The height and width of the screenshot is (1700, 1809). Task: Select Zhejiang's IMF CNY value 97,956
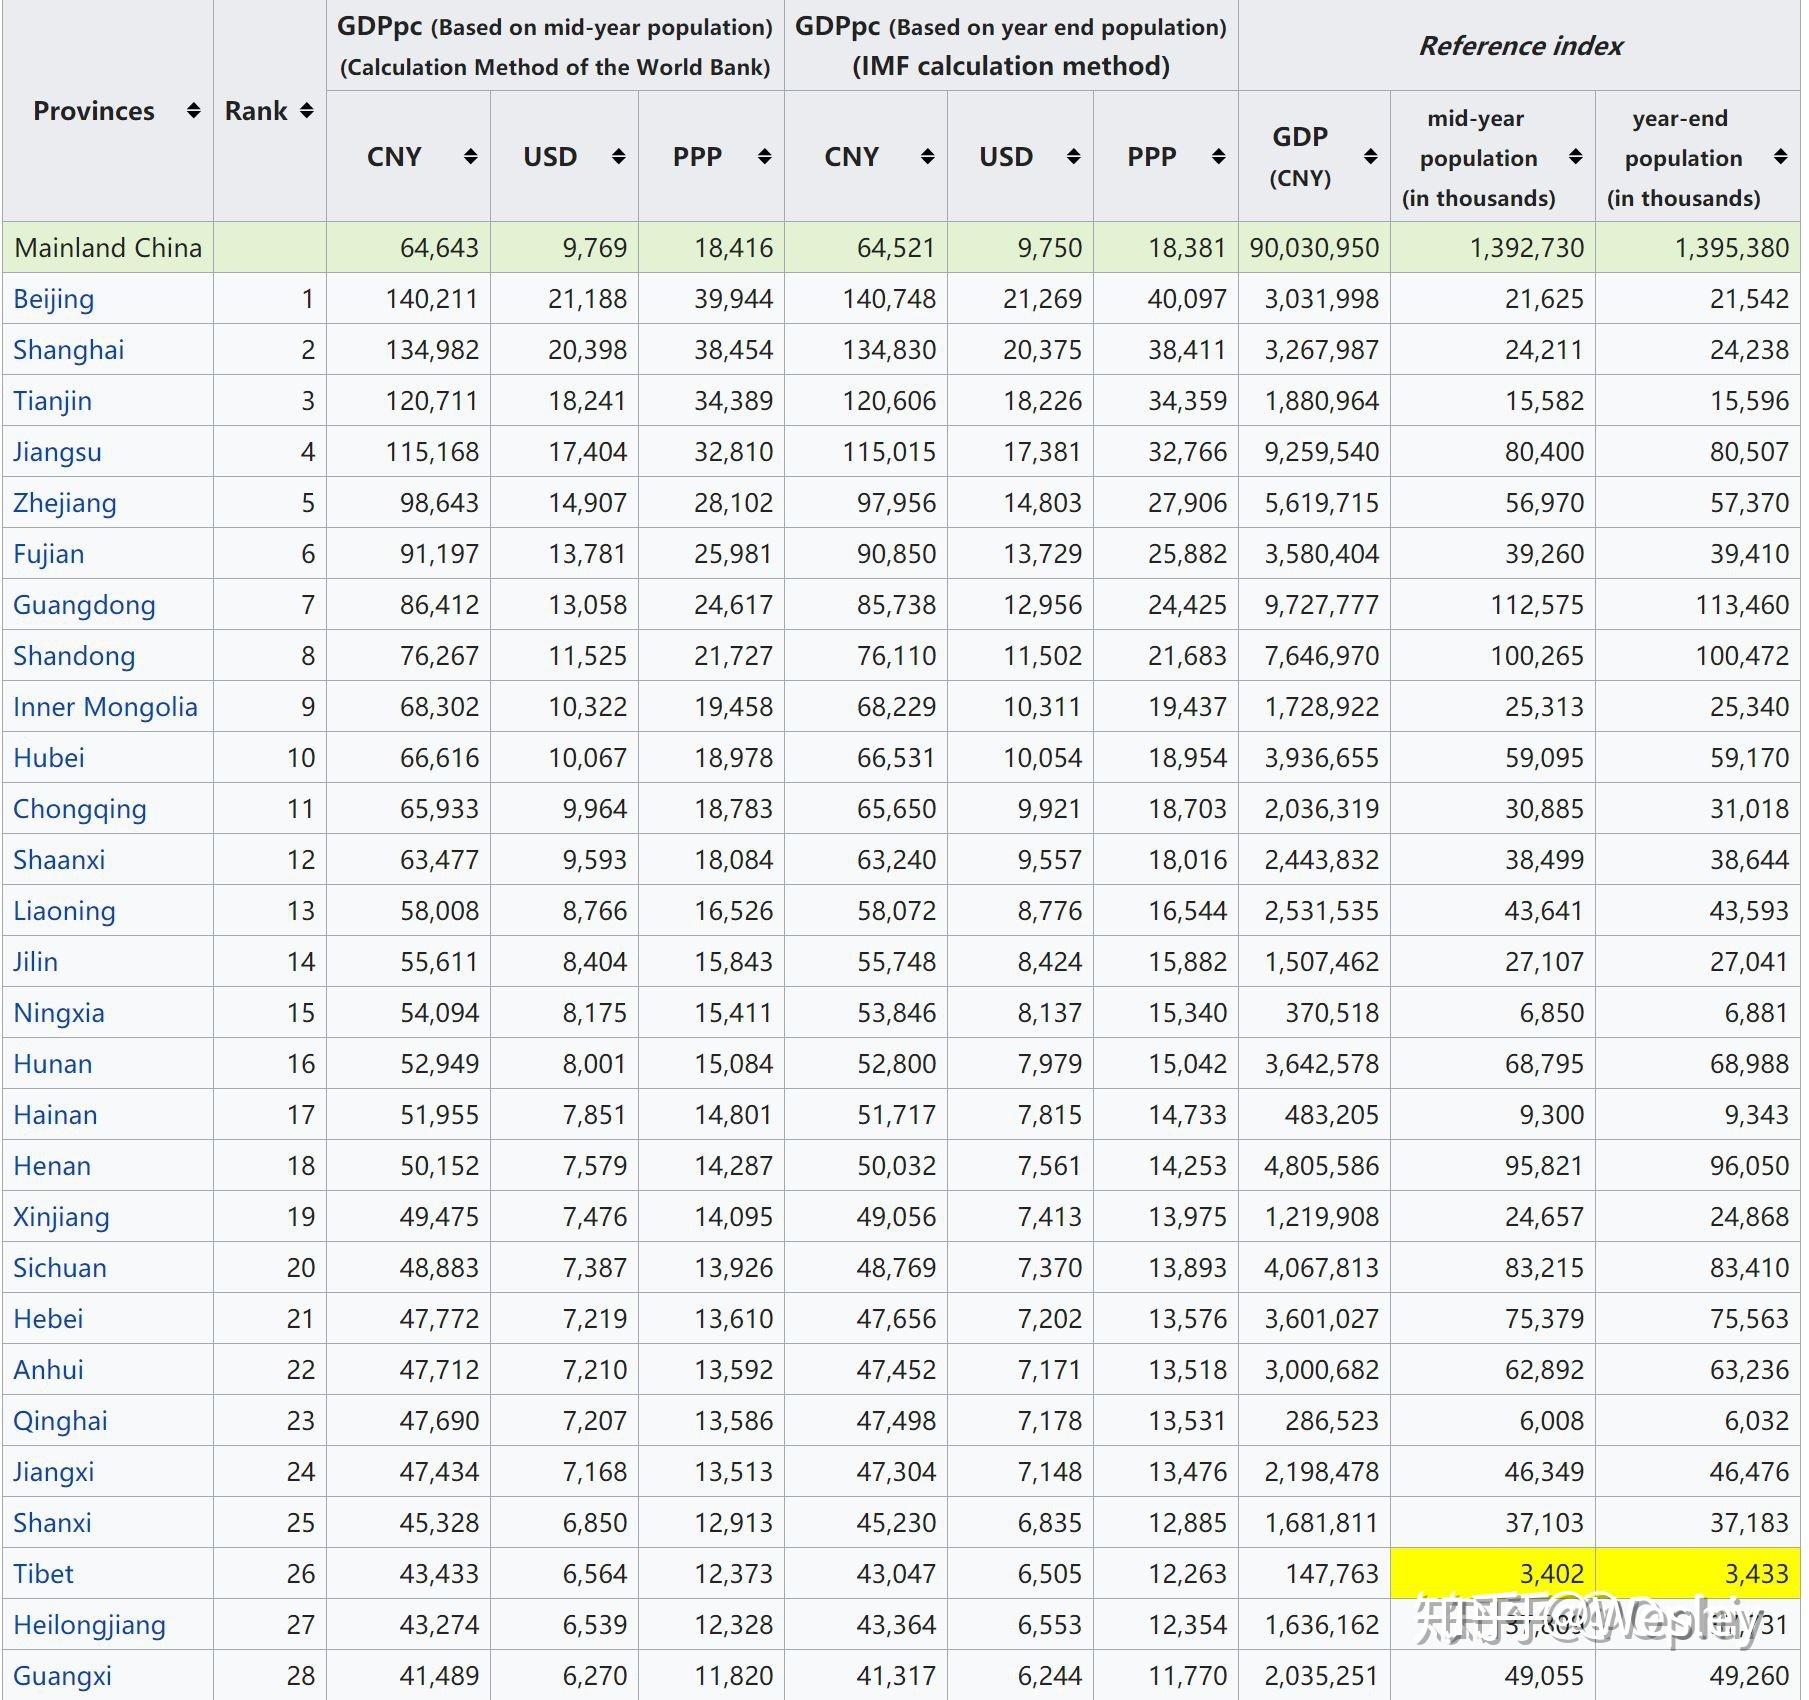pos(896,503)
